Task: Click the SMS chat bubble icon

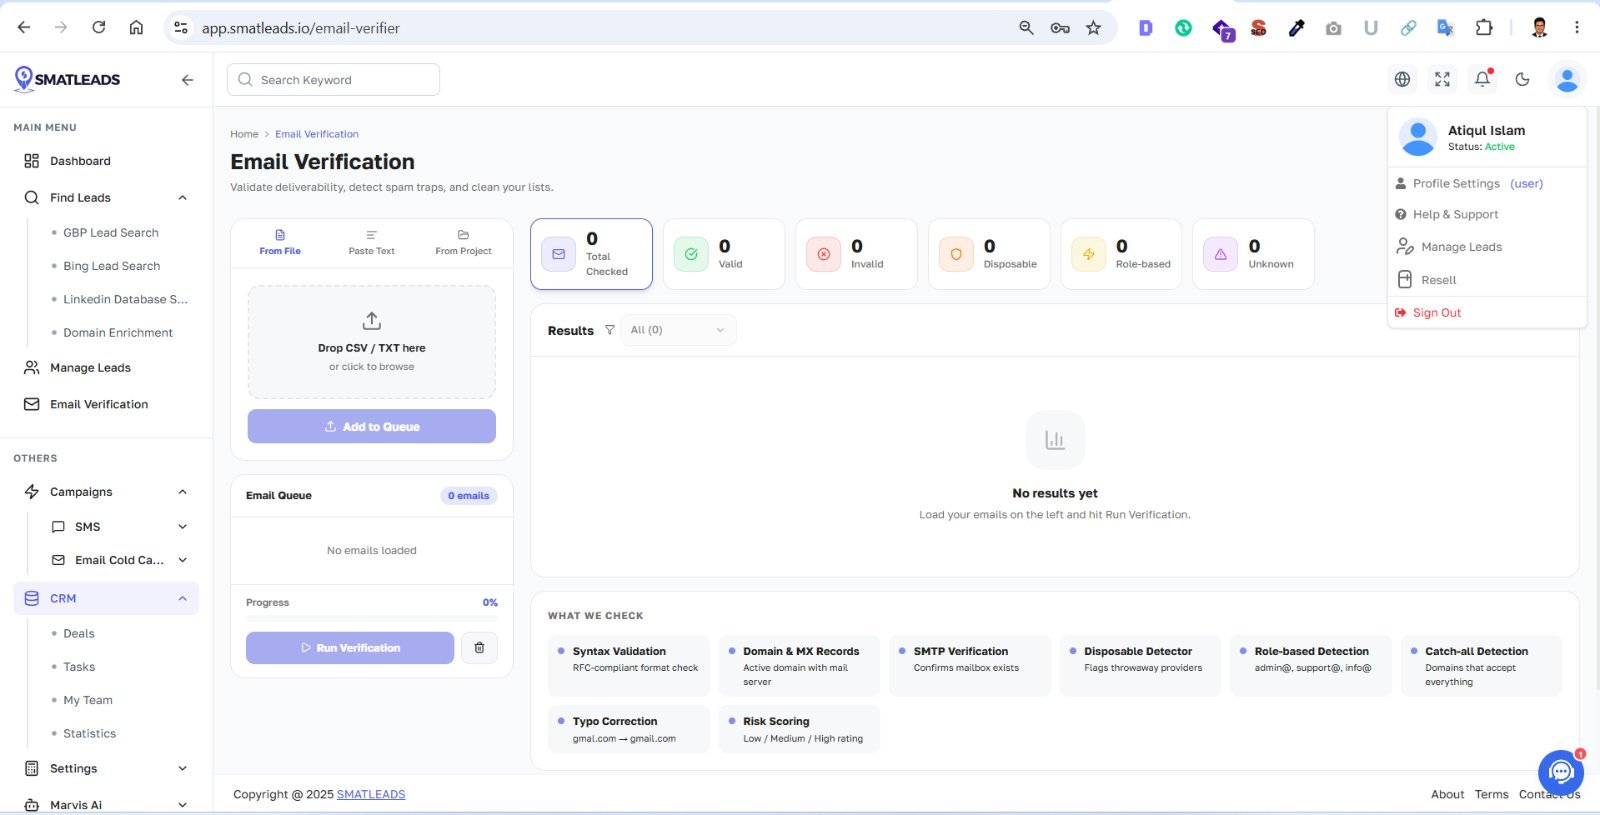Action: point(58,527)
